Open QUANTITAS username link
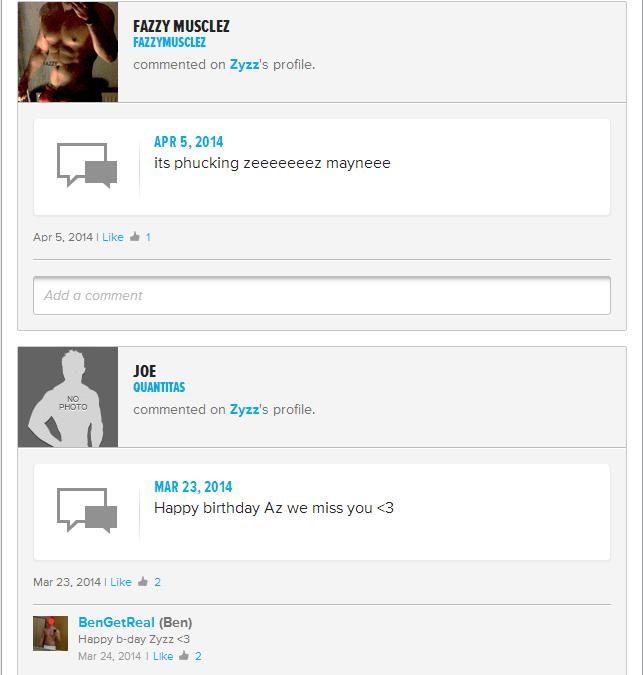 coord(159,387)
